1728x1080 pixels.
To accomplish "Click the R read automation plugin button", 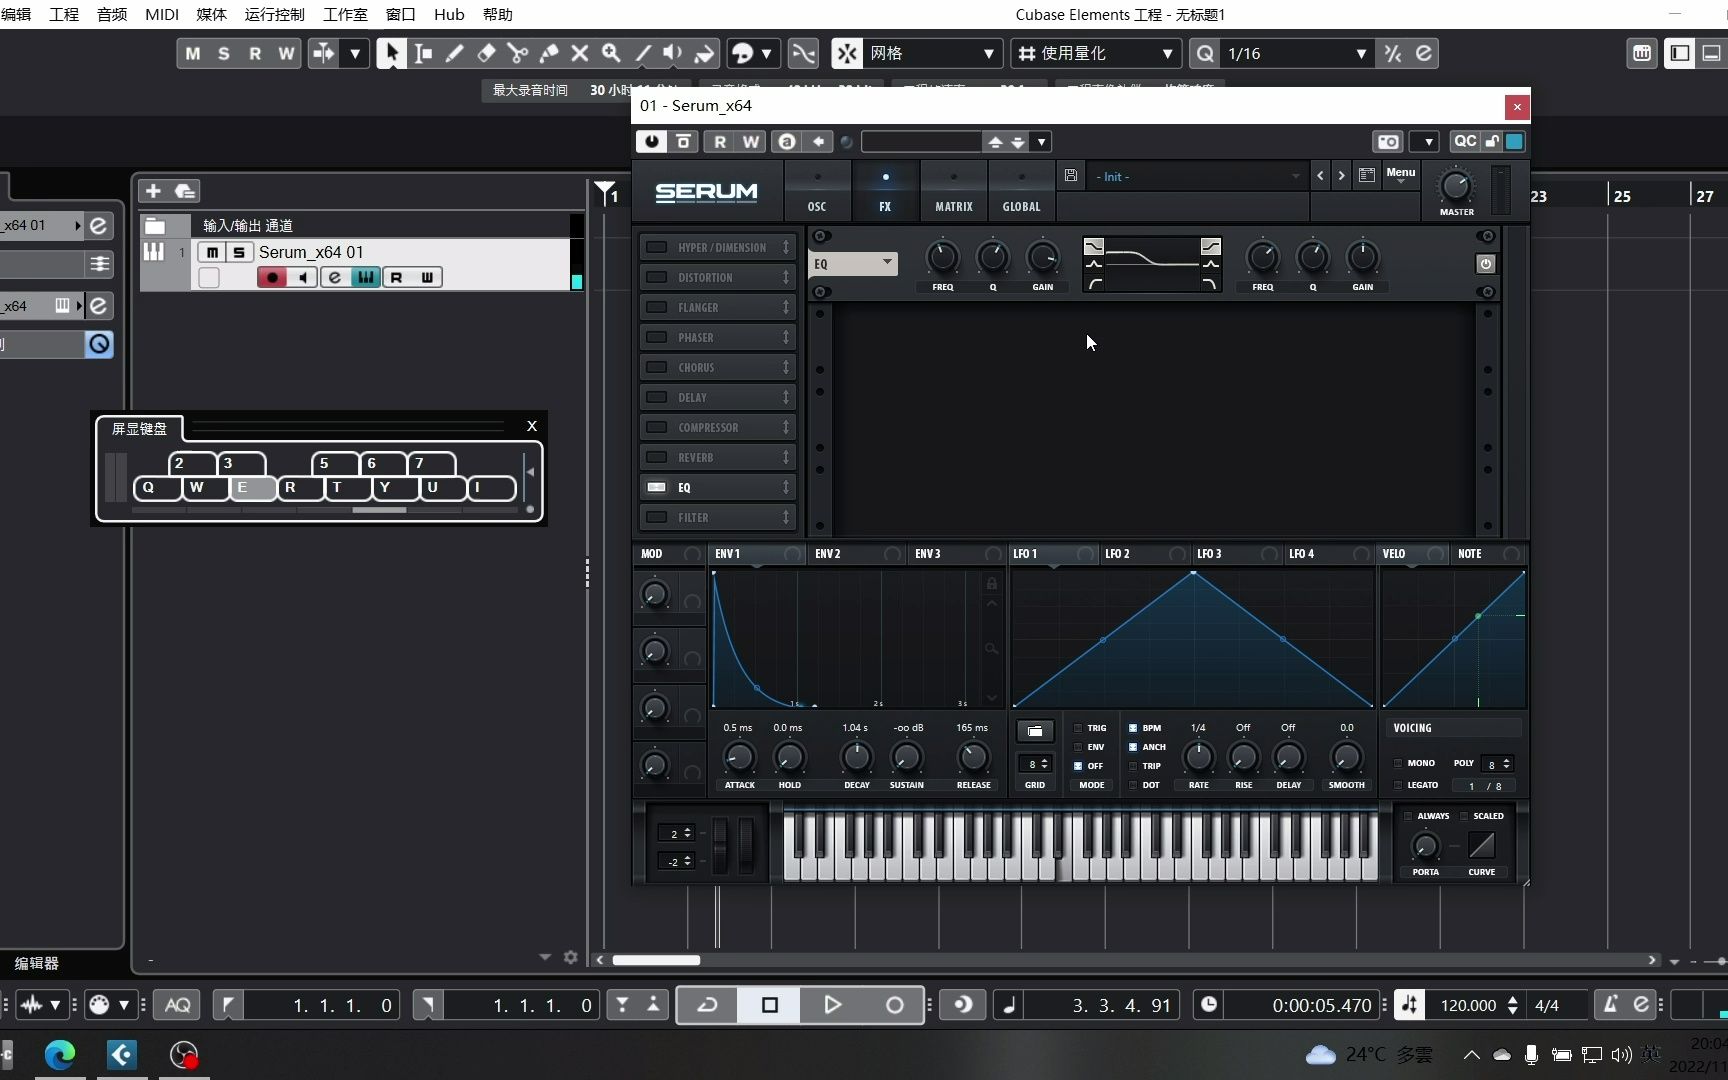I will click(720, 142).
